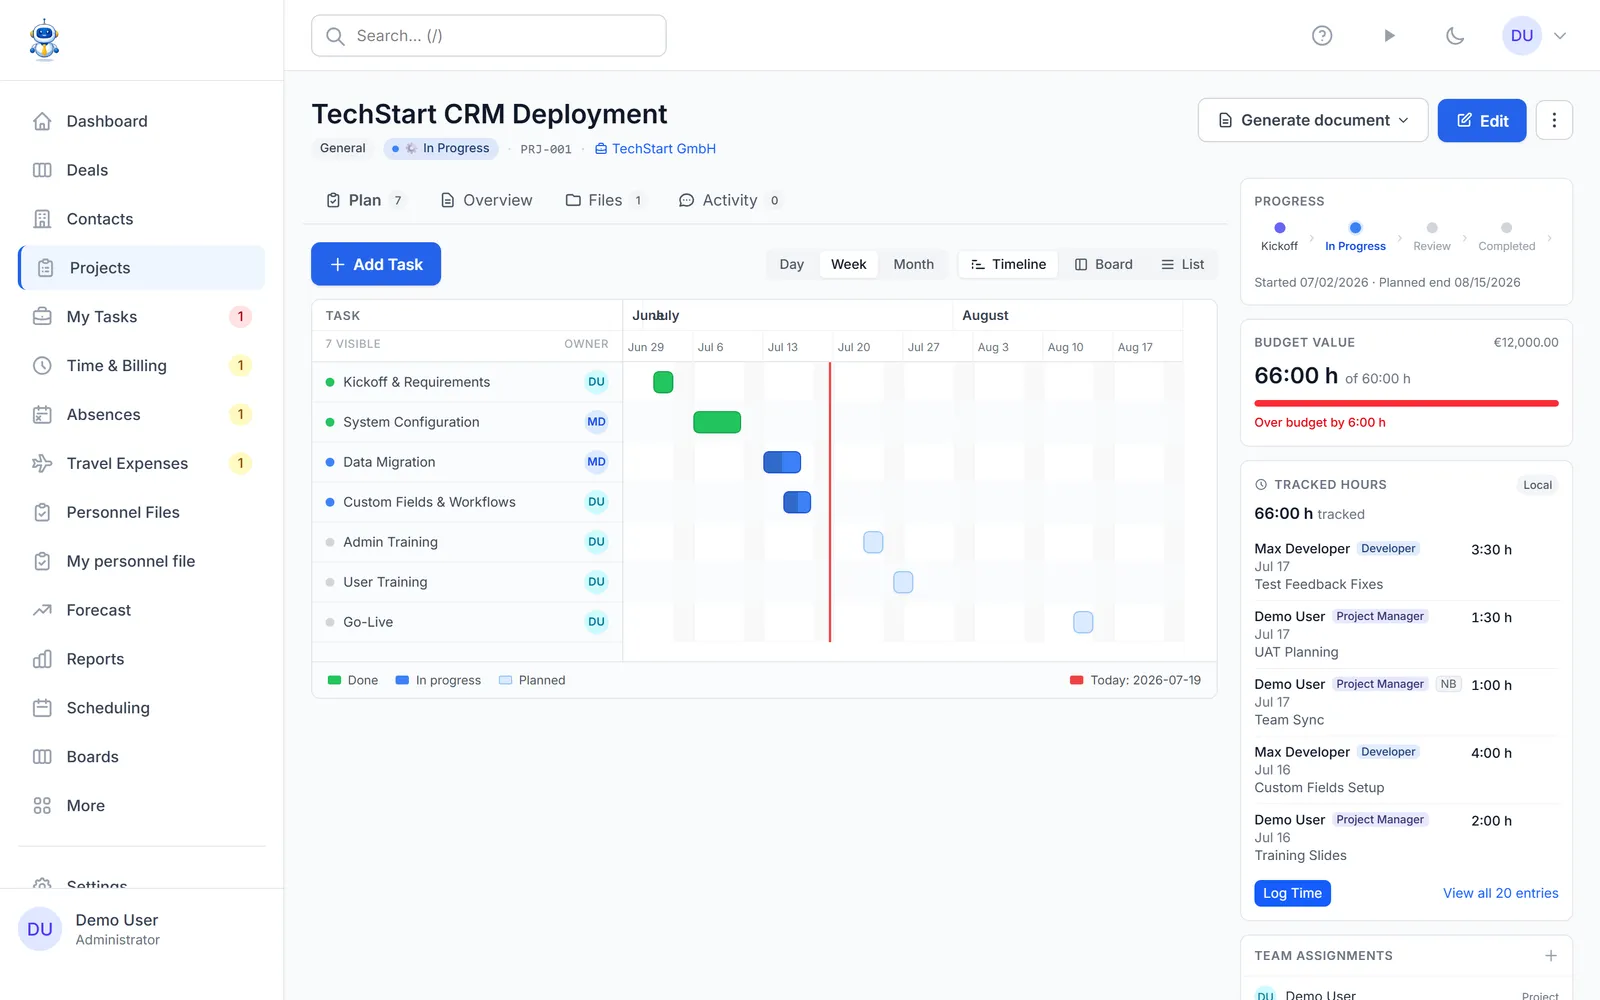Screen dimensions: 1600x1000
Task: Open Boards in sidebar
Action: (141, 757)
